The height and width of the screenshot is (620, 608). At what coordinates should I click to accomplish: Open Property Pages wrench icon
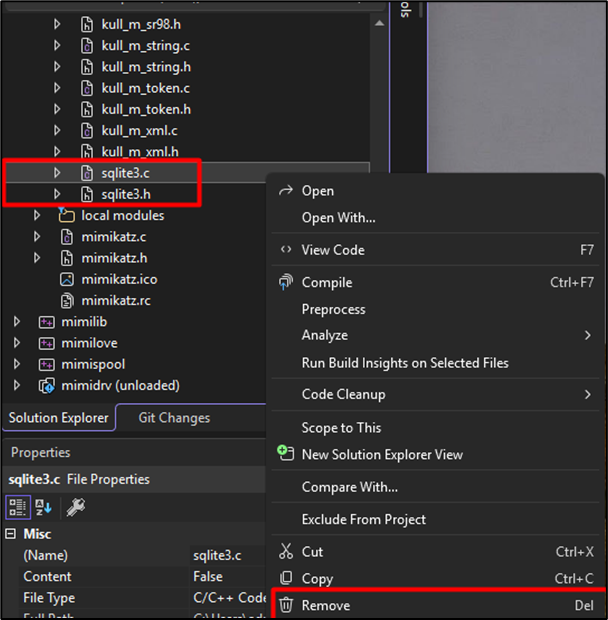(76, 507)
